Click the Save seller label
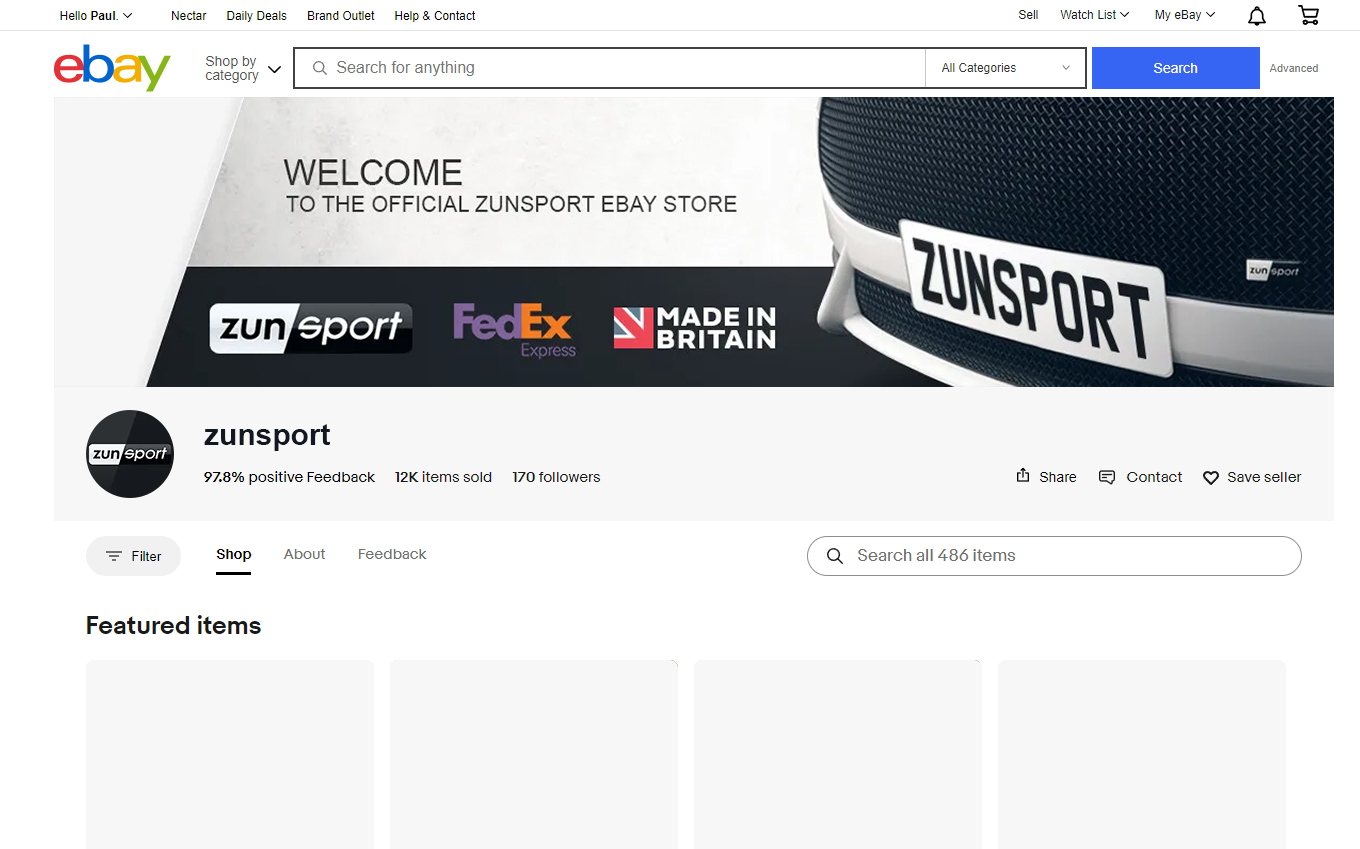The height and width of the screenshot is (849, 1360). pyautogui.click(x=1264, y=477)
